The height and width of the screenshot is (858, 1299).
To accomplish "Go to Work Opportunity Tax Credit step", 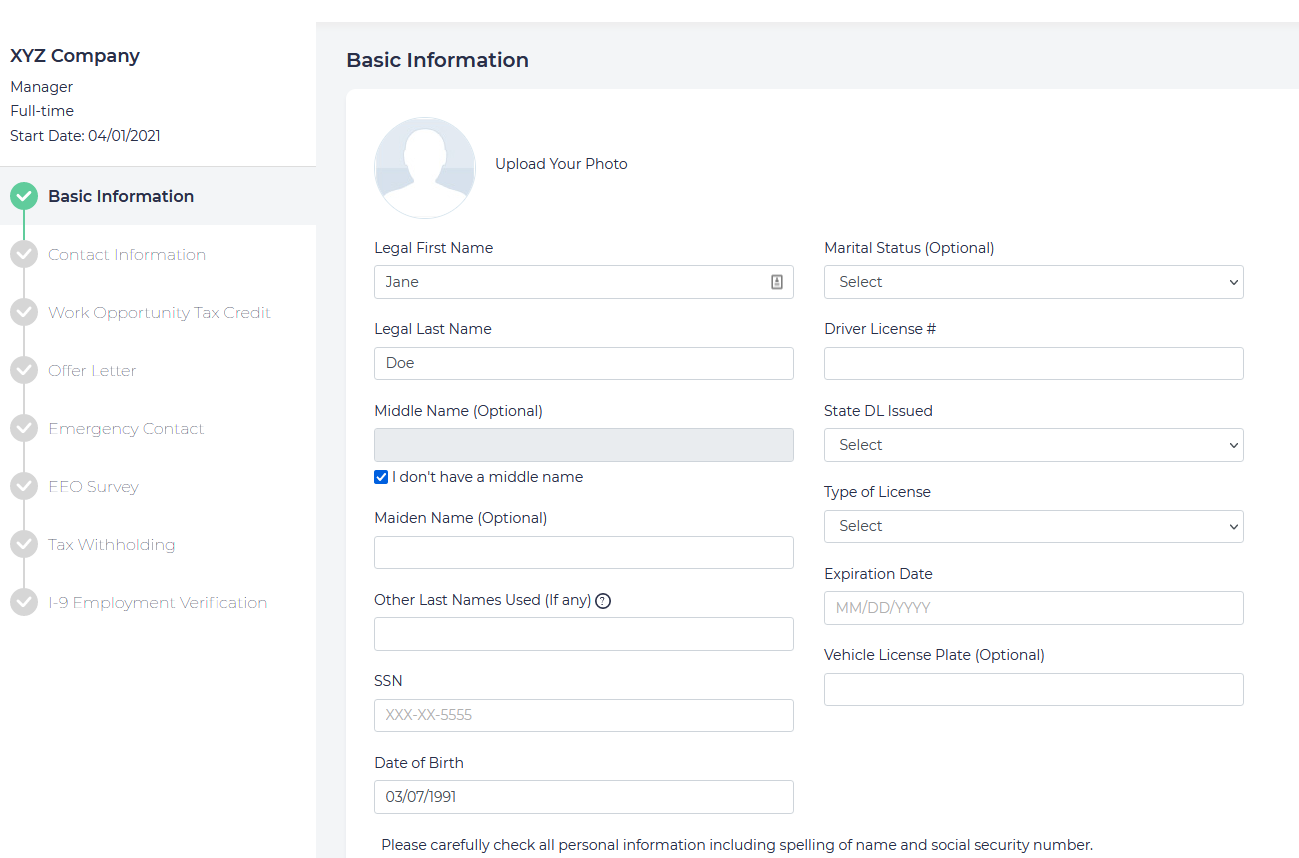I will (159, 312).
